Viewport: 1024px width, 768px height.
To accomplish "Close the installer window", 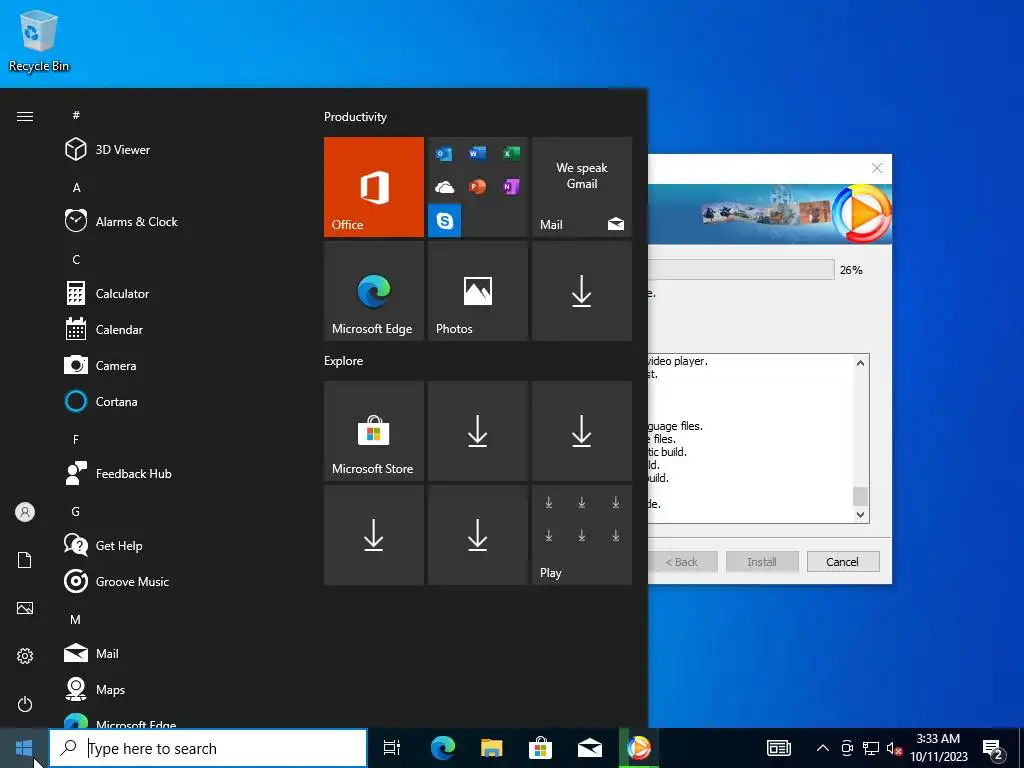I will tap(877, 168).
